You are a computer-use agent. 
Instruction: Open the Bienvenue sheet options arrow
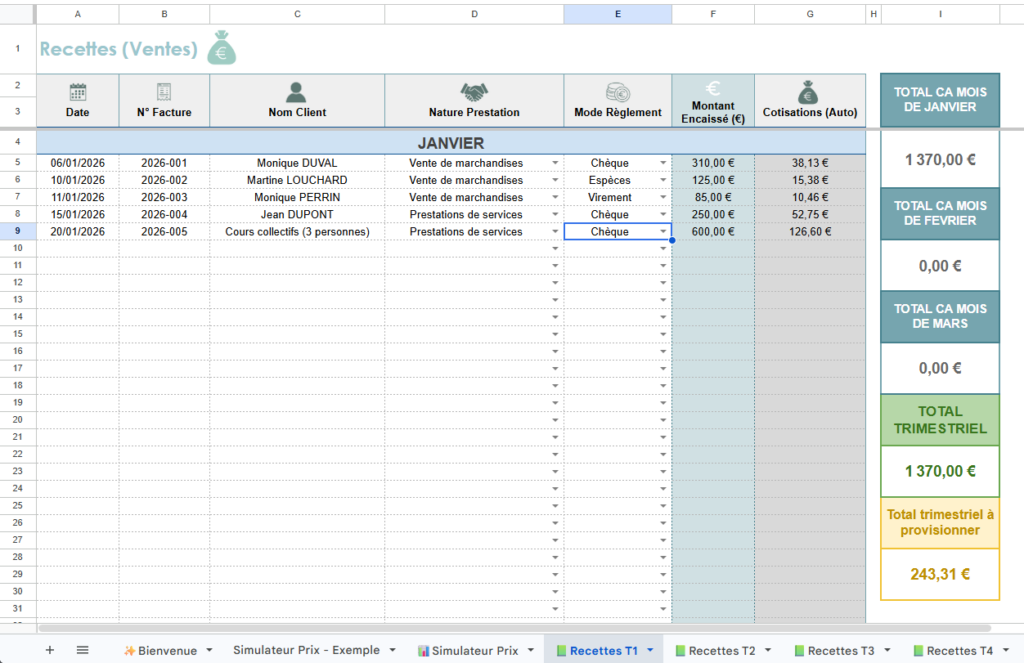pos(207,650)
